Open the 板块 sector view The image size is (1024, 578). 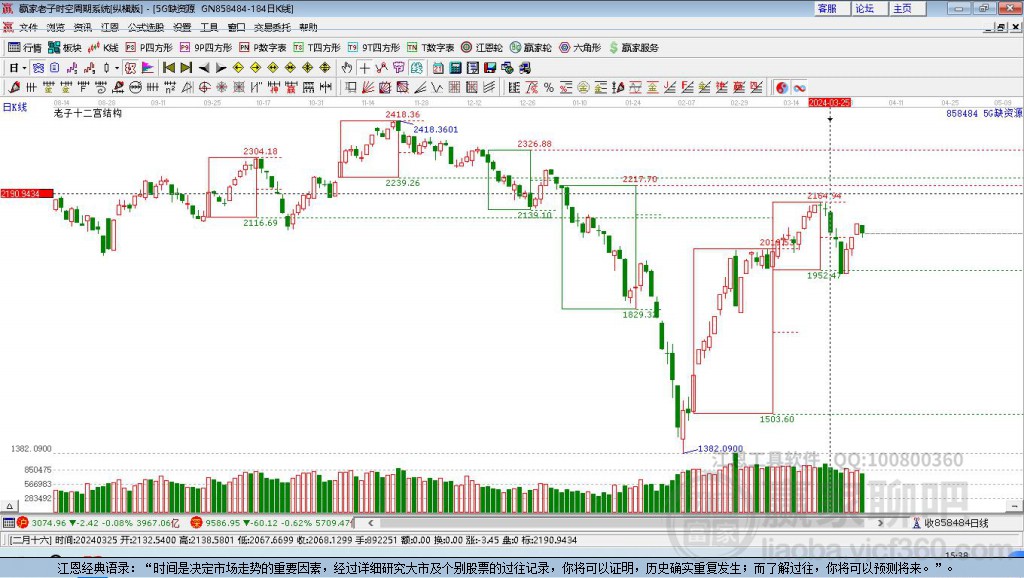point(65,48)
